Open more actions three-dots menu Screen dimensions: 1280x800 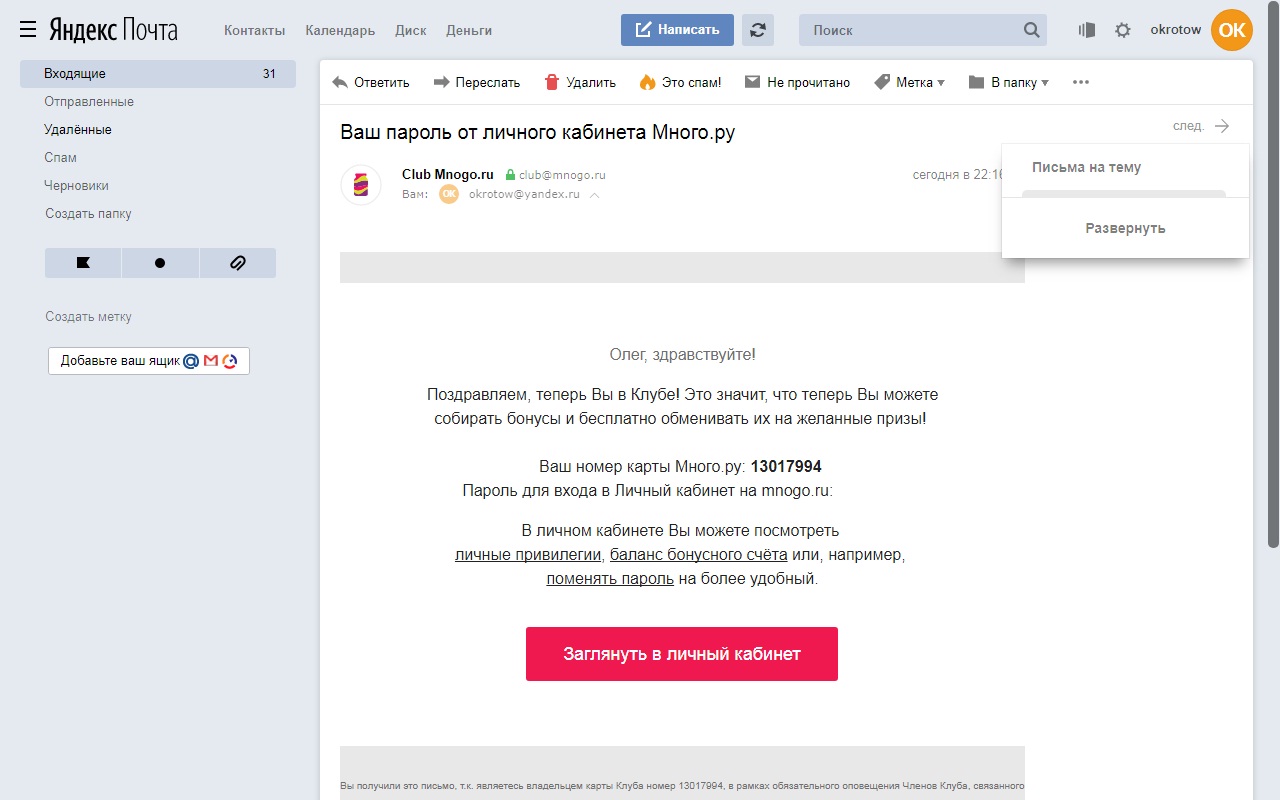coord(1081,83)
